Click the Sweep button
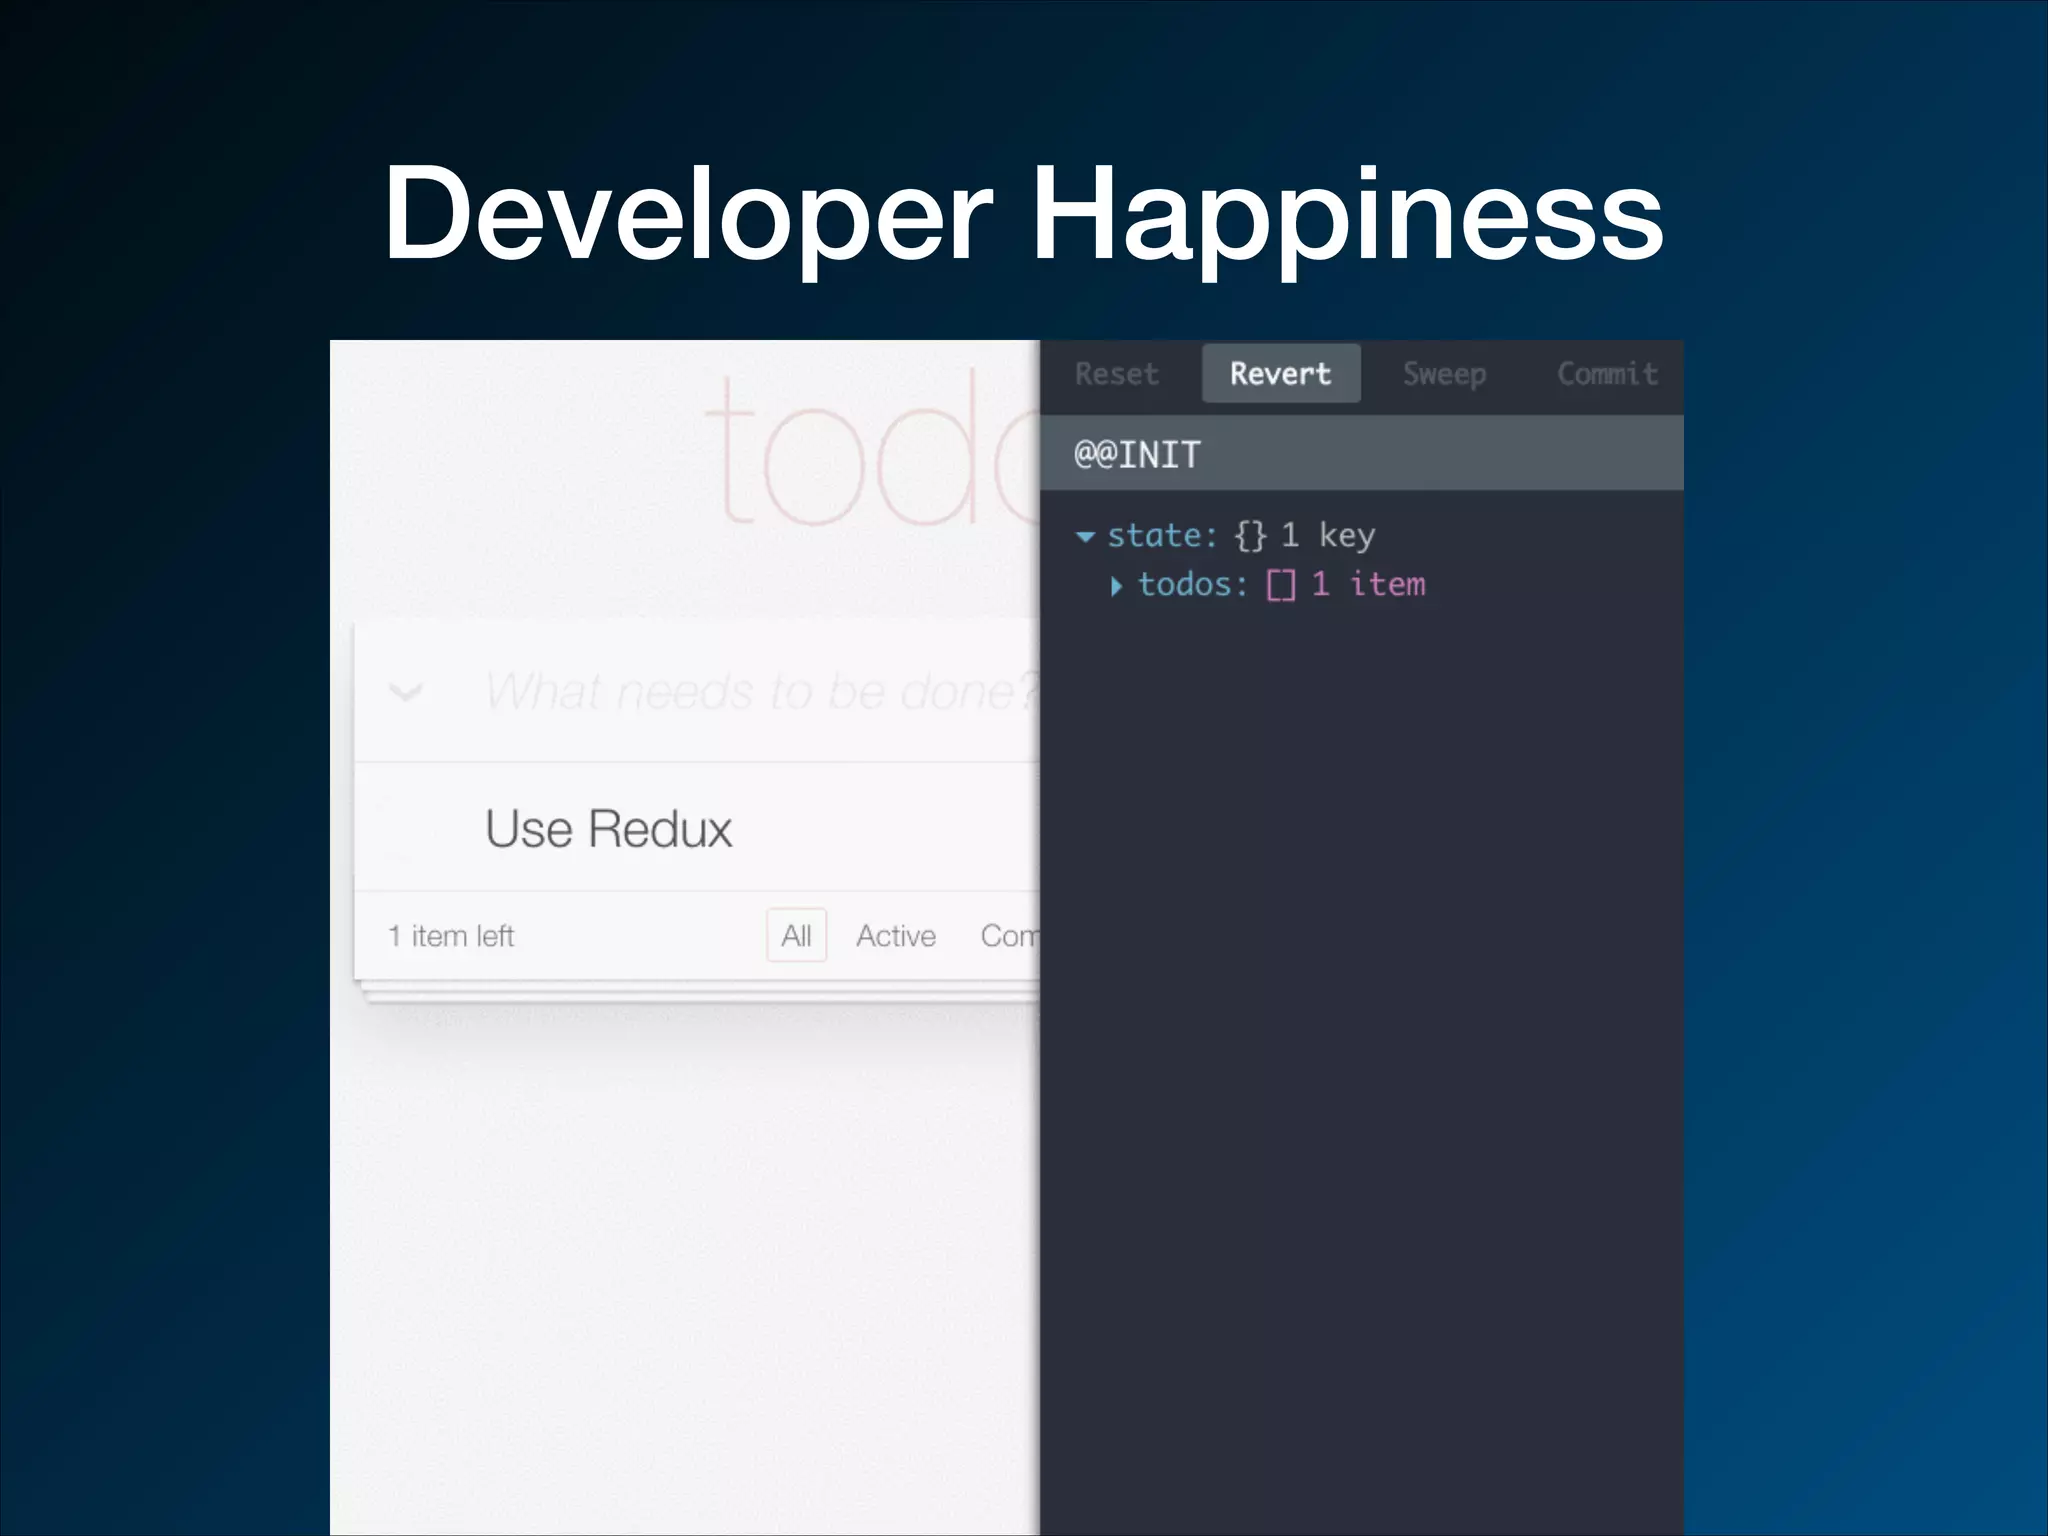Viewport: 2048px width, 1536px height. coord(1443,374)
